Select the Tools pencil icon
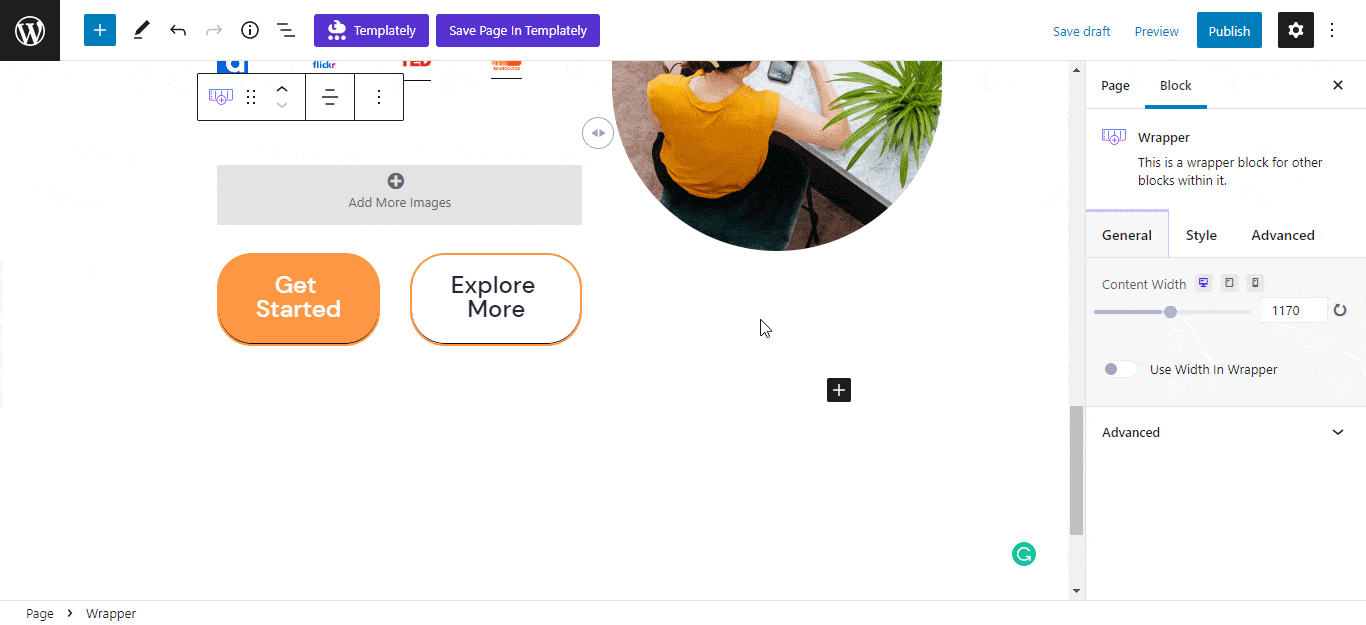 141,30
